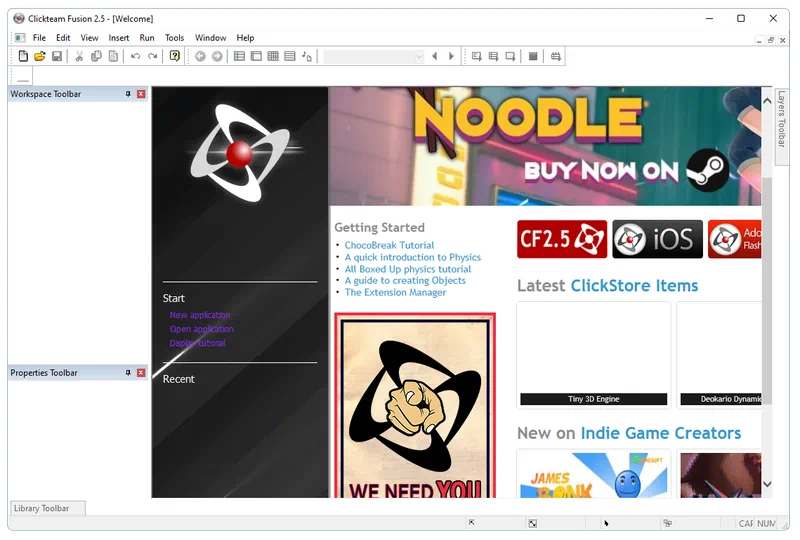Open the Deokario Dynamic store item
The width and height of the screenshot is (800, 540).
[x=719, y=355]
